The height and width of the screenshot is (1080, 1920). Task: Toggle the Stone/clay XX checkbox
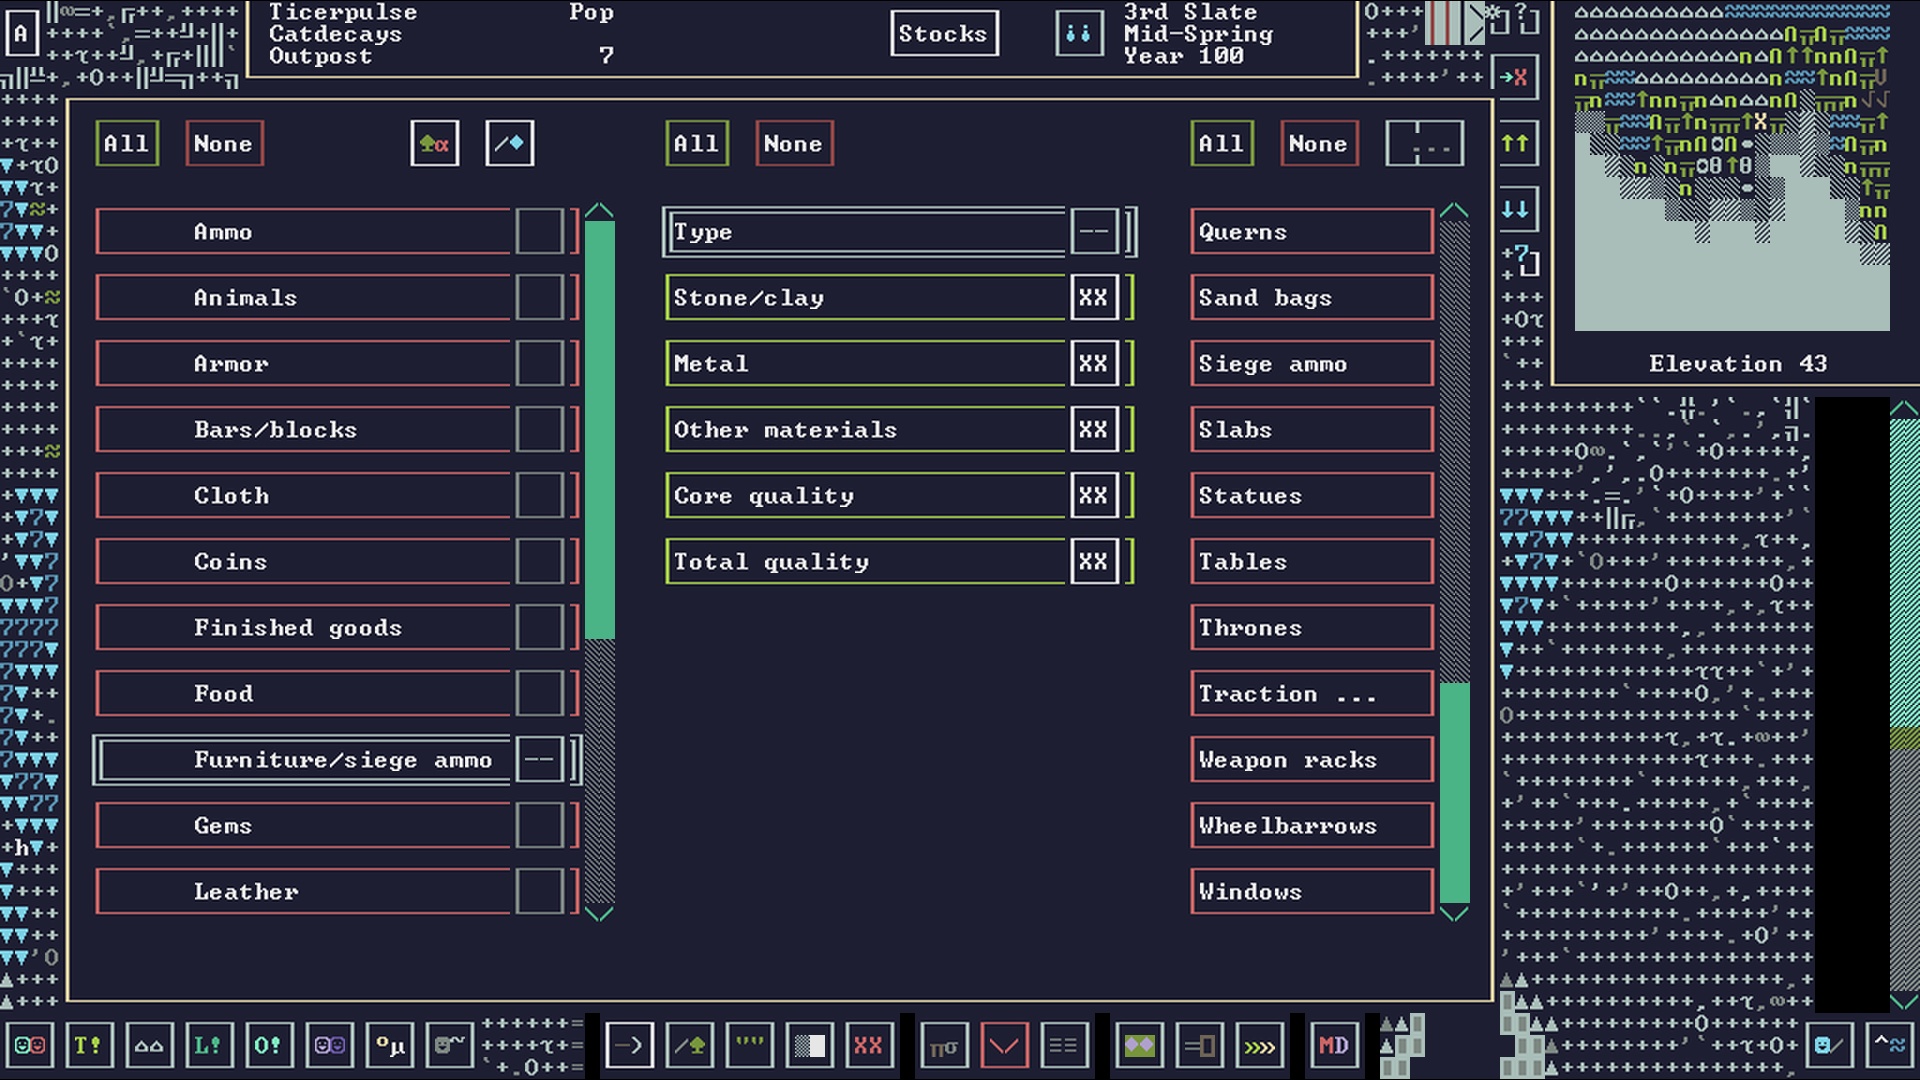coord(1093,298)
